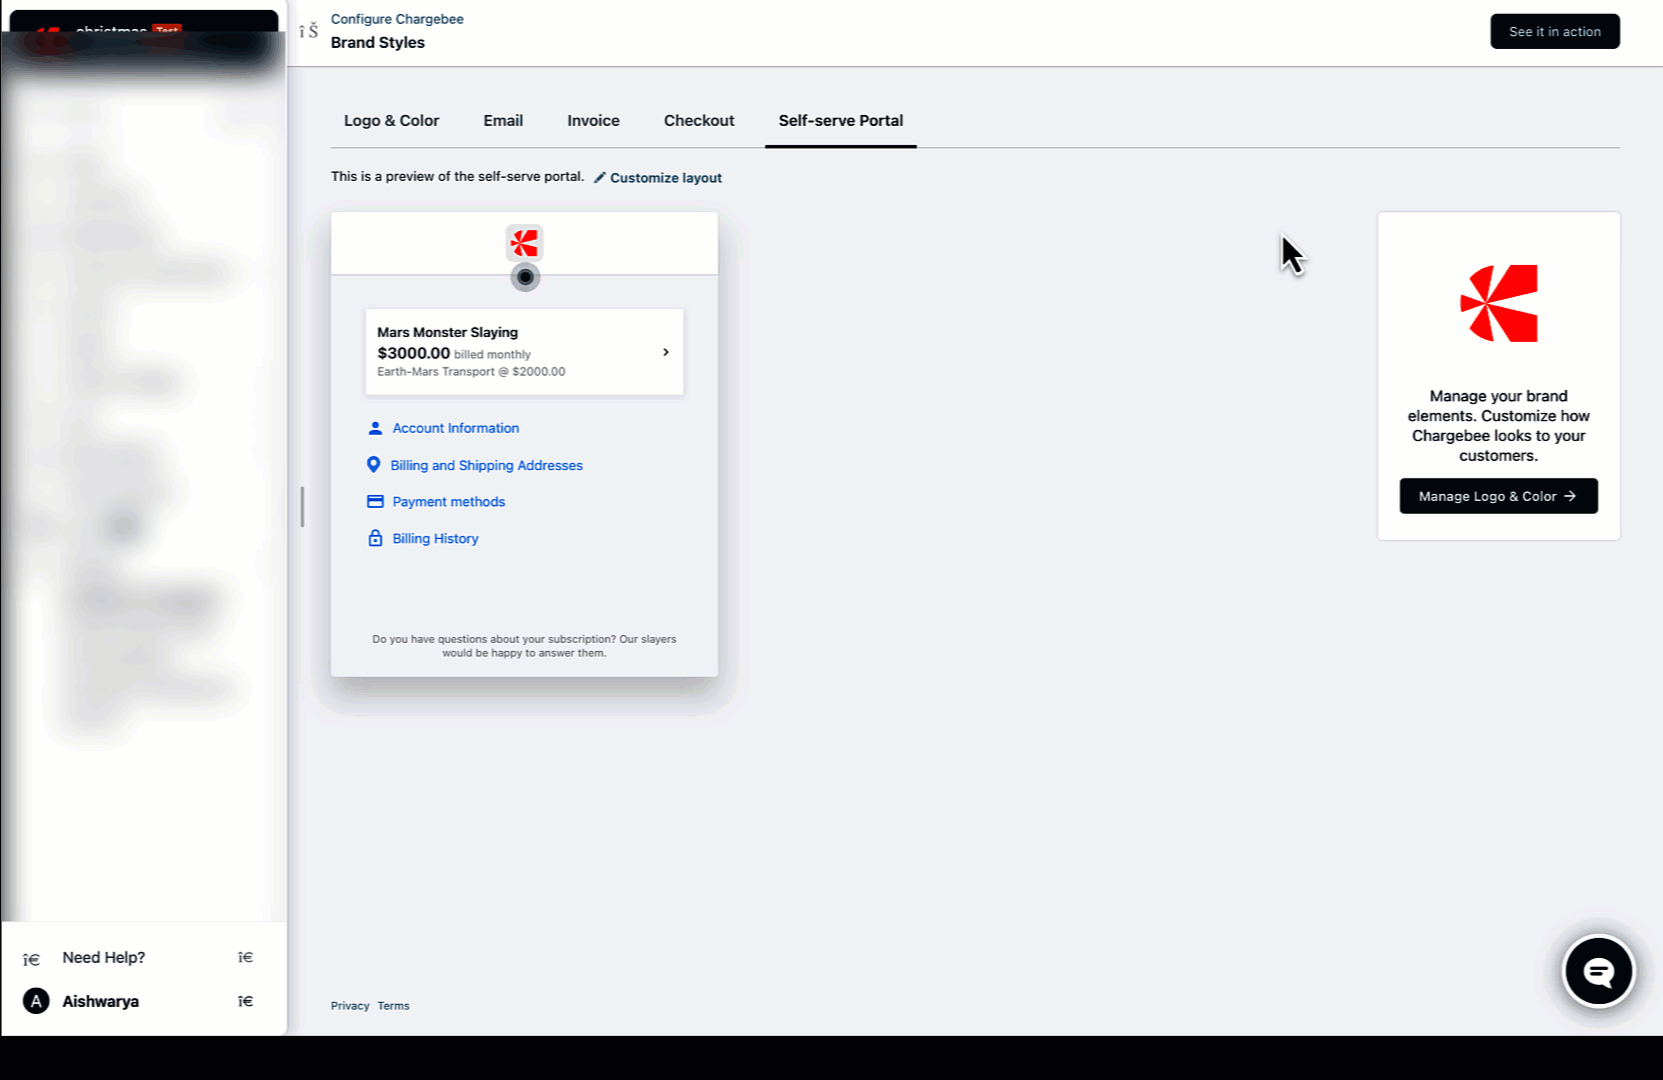The width and height of the screenshot is (1663, 1080).
Task: Open the chat support bubble icon
Action: 1598,971
